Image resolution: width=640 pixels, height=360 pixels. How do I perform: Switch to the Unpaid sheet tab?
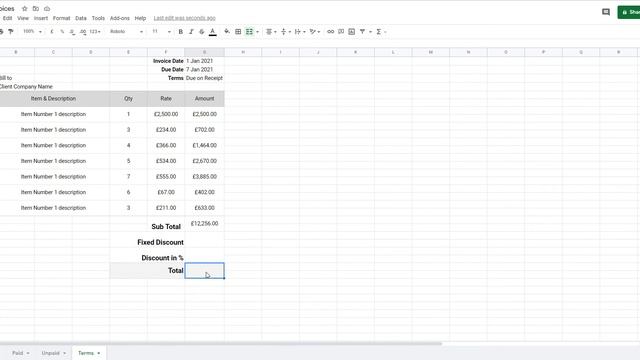point(51,353)
